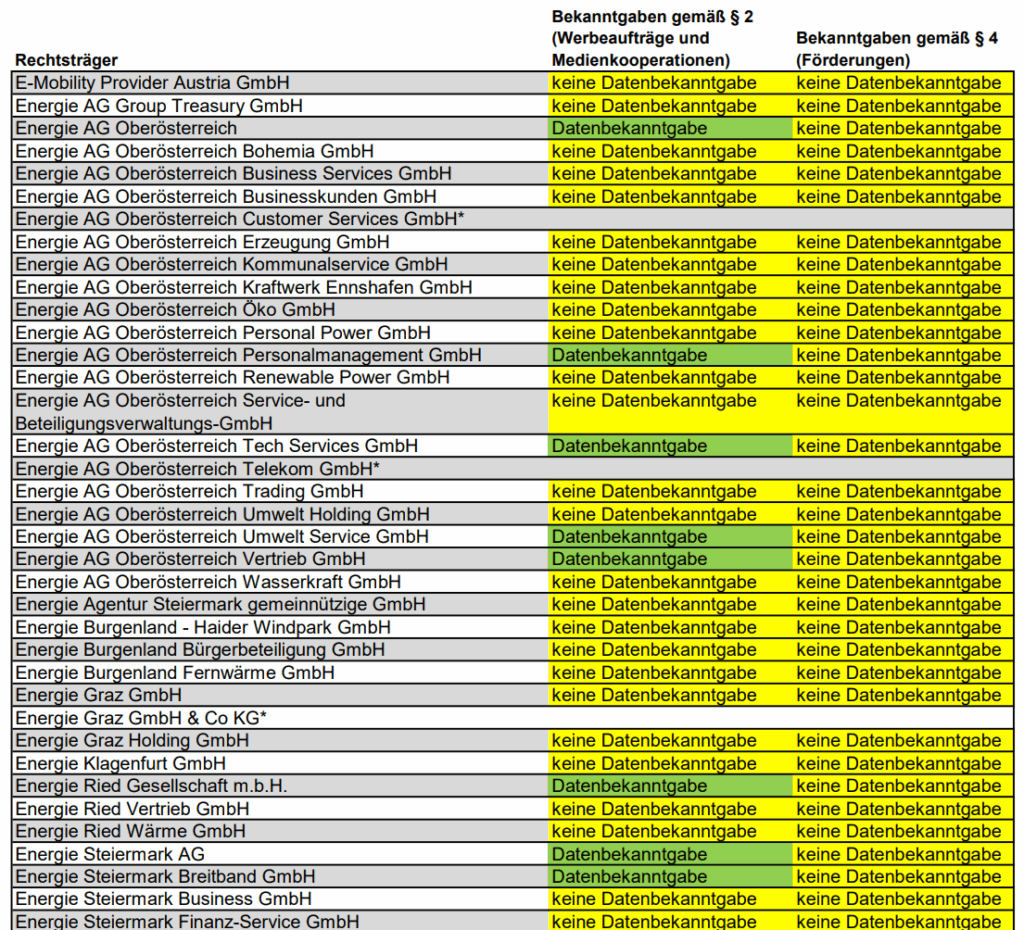Screen dimensions: 1024x930
Task: Select green Datenbekanntgabe cell for Steiermark Breitband GmbH
Action: [670, 876]
